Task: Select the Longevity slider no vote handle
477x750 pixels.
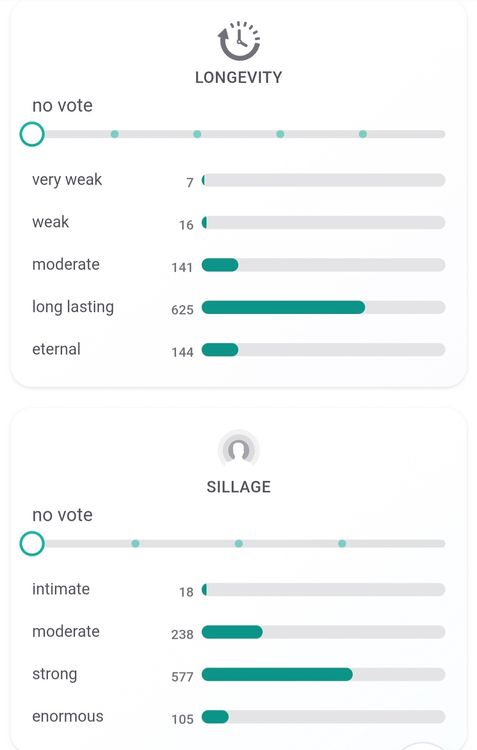Action: (32, 134)
